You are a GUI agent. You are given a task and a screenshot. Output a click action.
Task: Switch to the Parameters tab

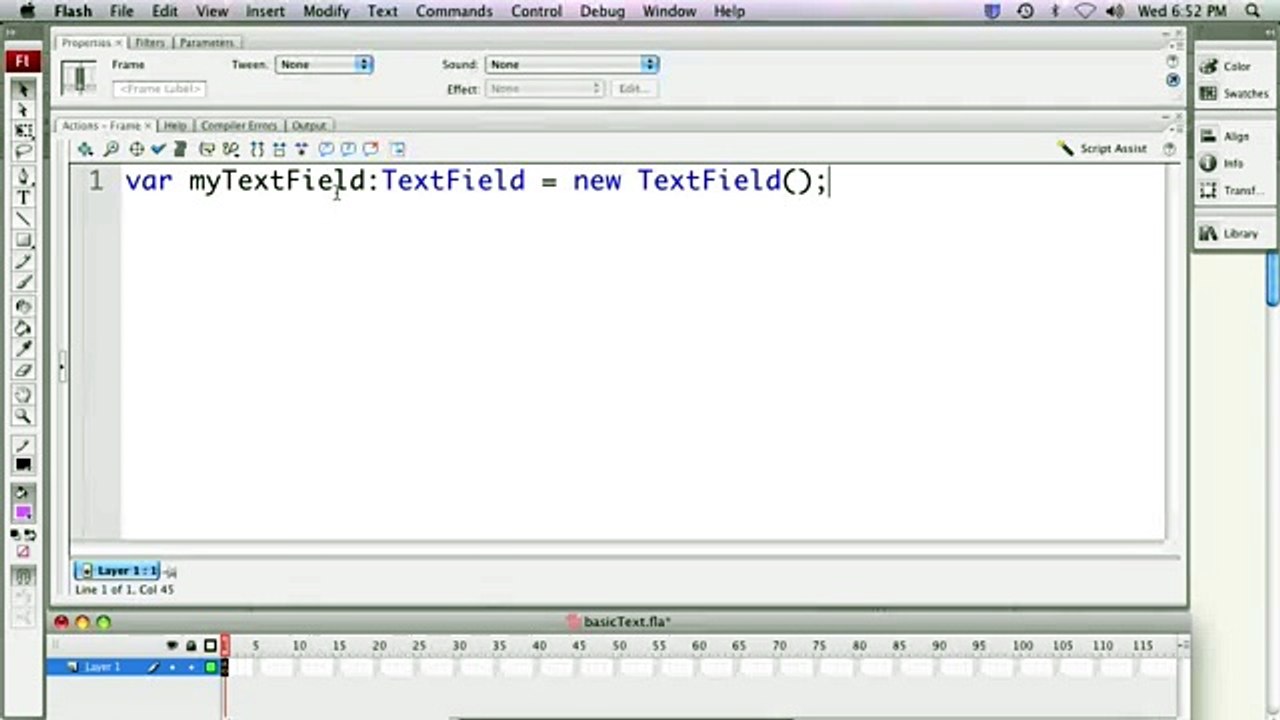point(206,43)
